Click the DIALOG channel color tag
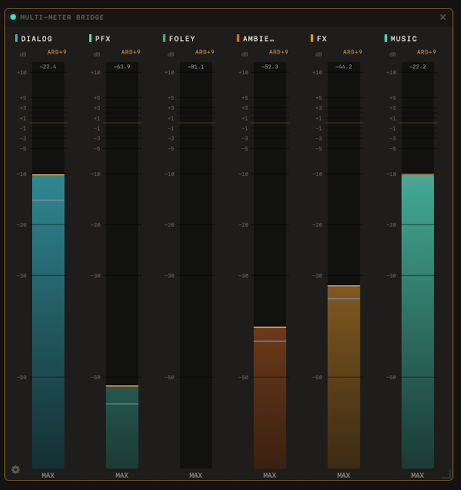 [16, 38]
